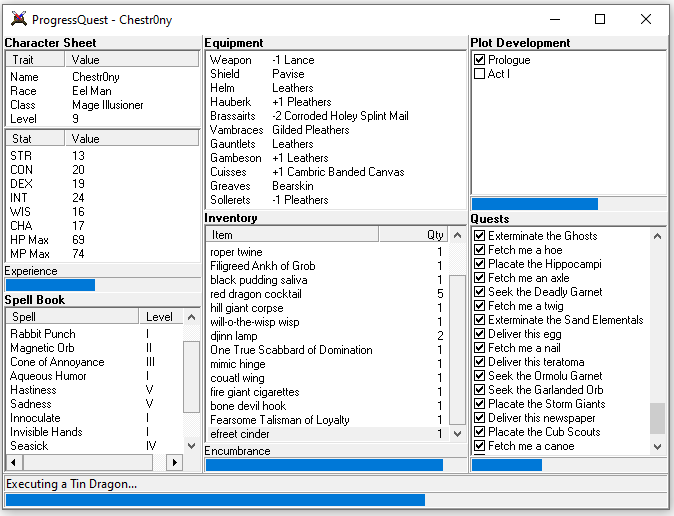Click the Spell column header
Screen dimensions: 674x516
click(x=72, y=316)
